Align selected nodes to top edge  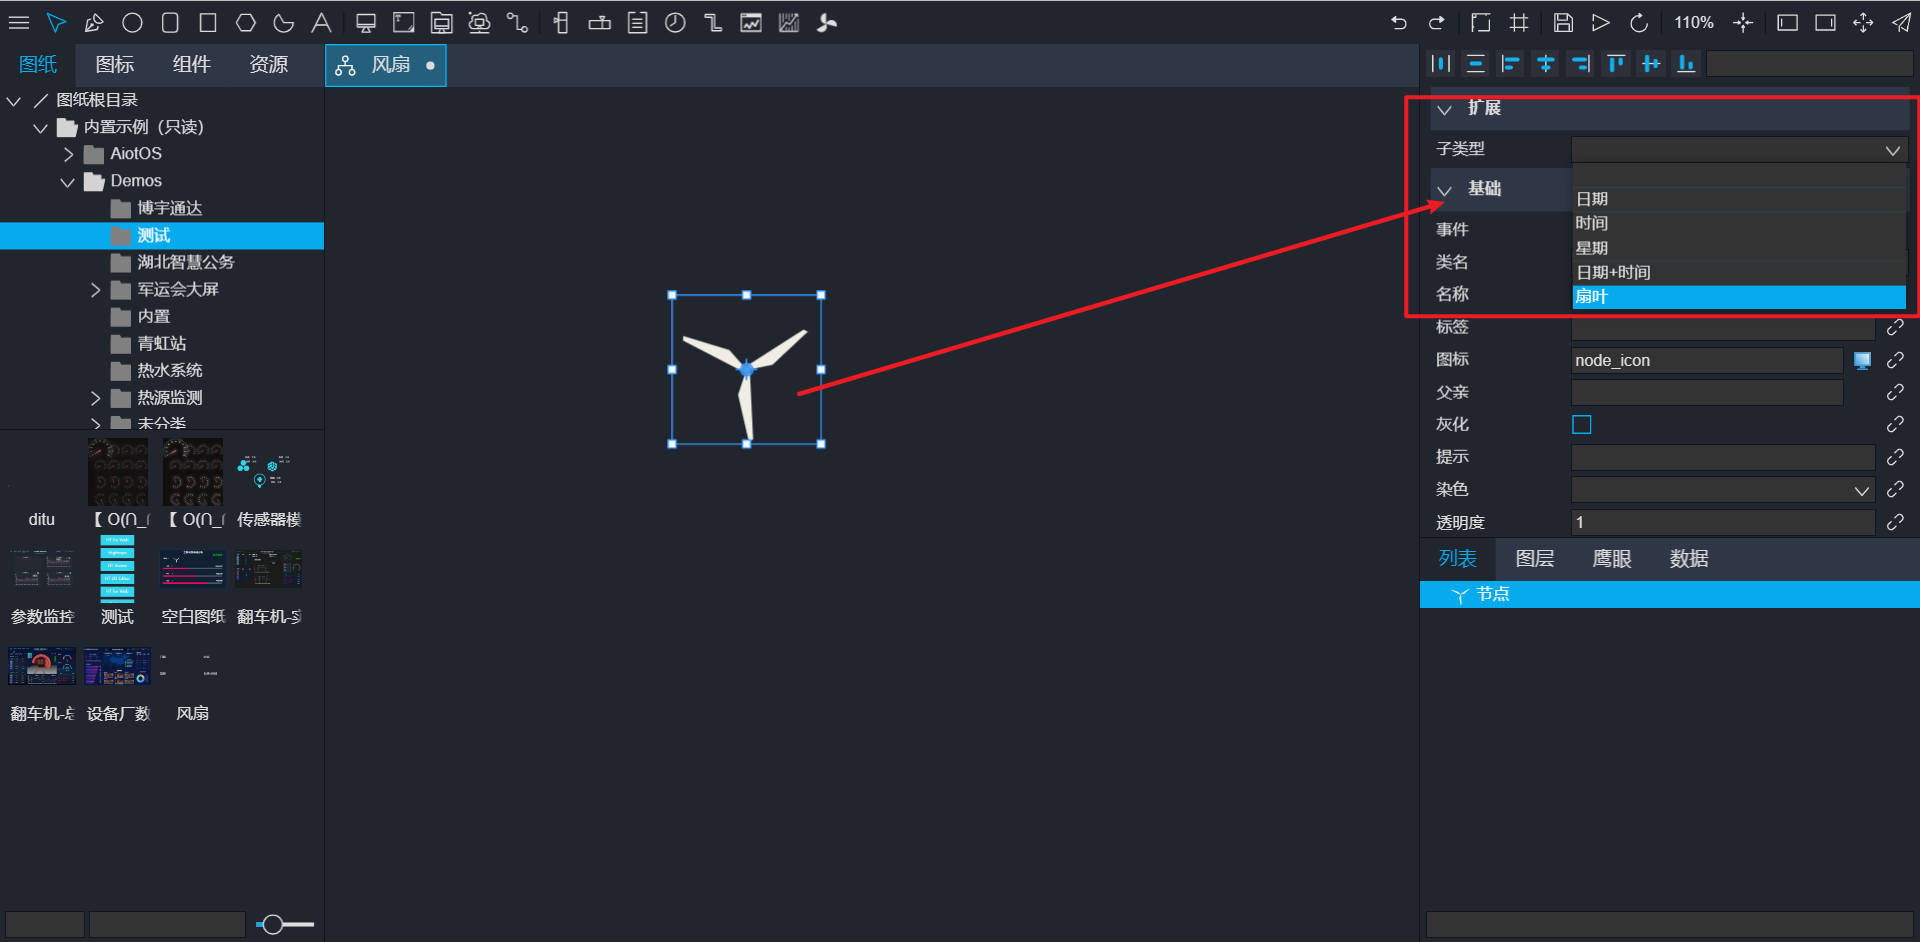tap(1615, 64)
